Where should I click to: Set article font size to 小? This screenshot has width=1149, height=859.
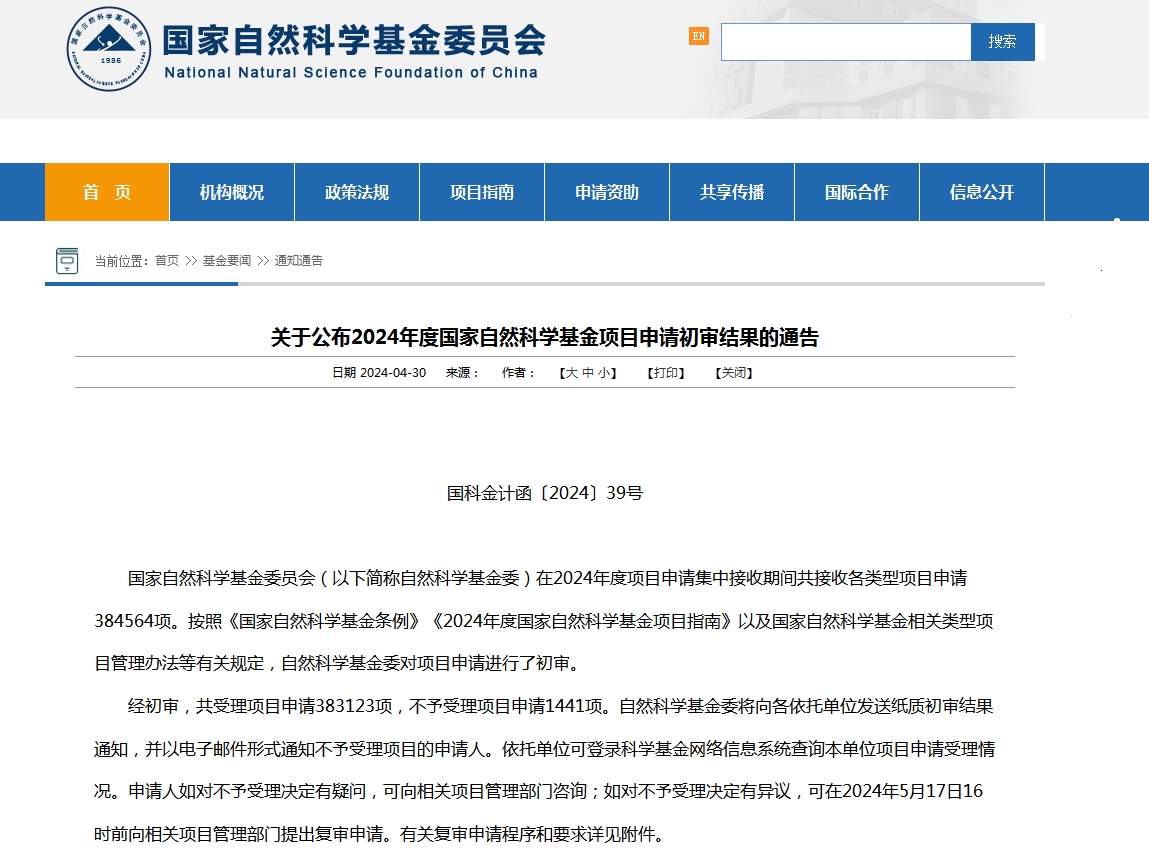click(x=604, y=372)
